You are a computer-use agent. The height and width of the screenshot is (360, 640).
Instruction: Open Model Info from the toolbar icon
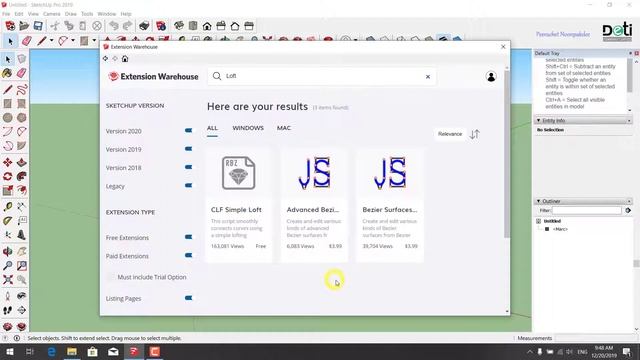click(161, 26)
